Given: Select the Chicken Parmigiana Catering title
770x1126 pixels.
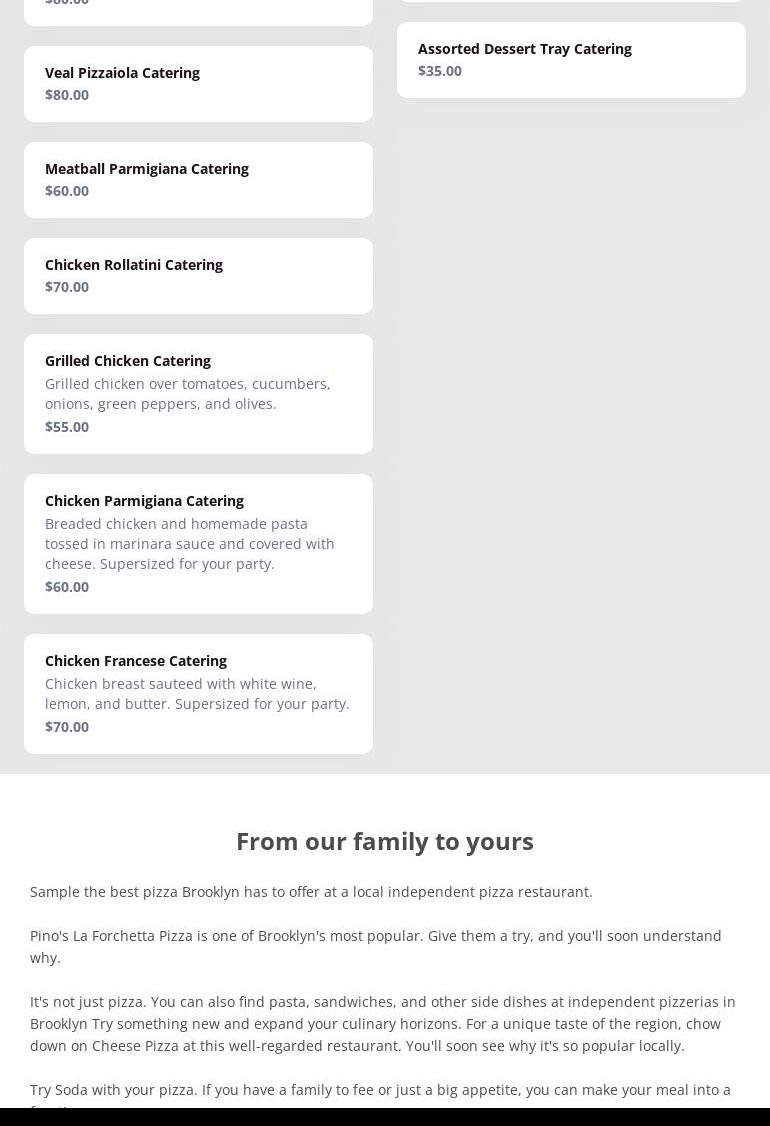Looking at the screenshot, I should [144, 501].
